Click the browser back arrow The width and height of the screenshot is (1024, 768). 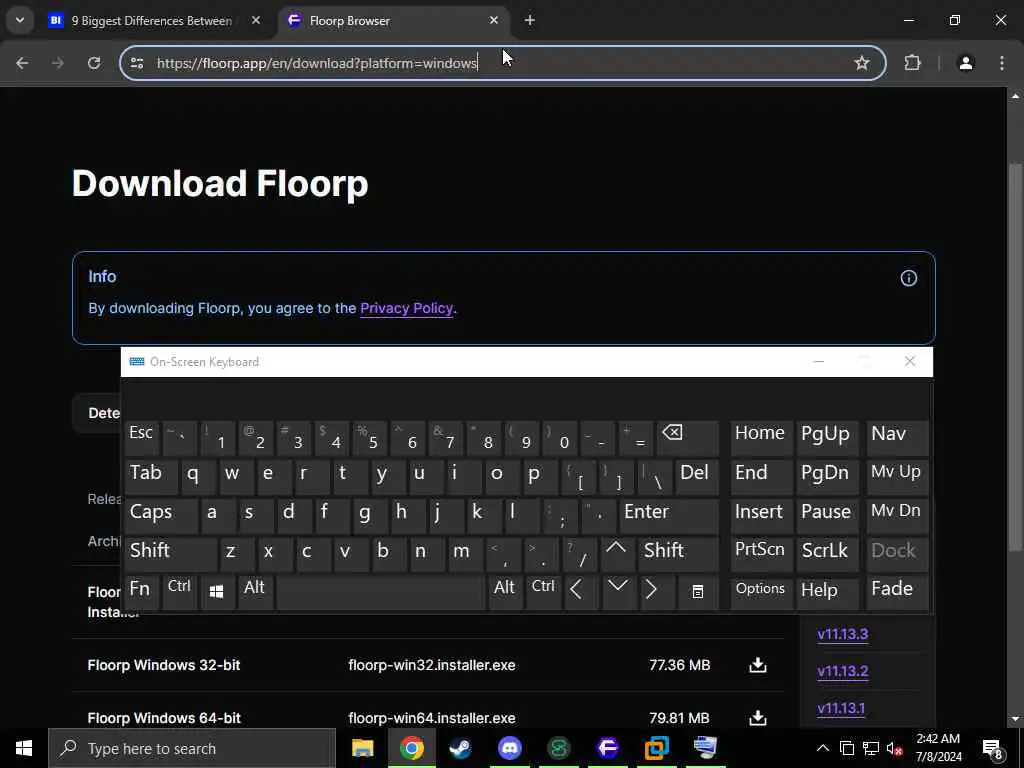tap(22, 63)
